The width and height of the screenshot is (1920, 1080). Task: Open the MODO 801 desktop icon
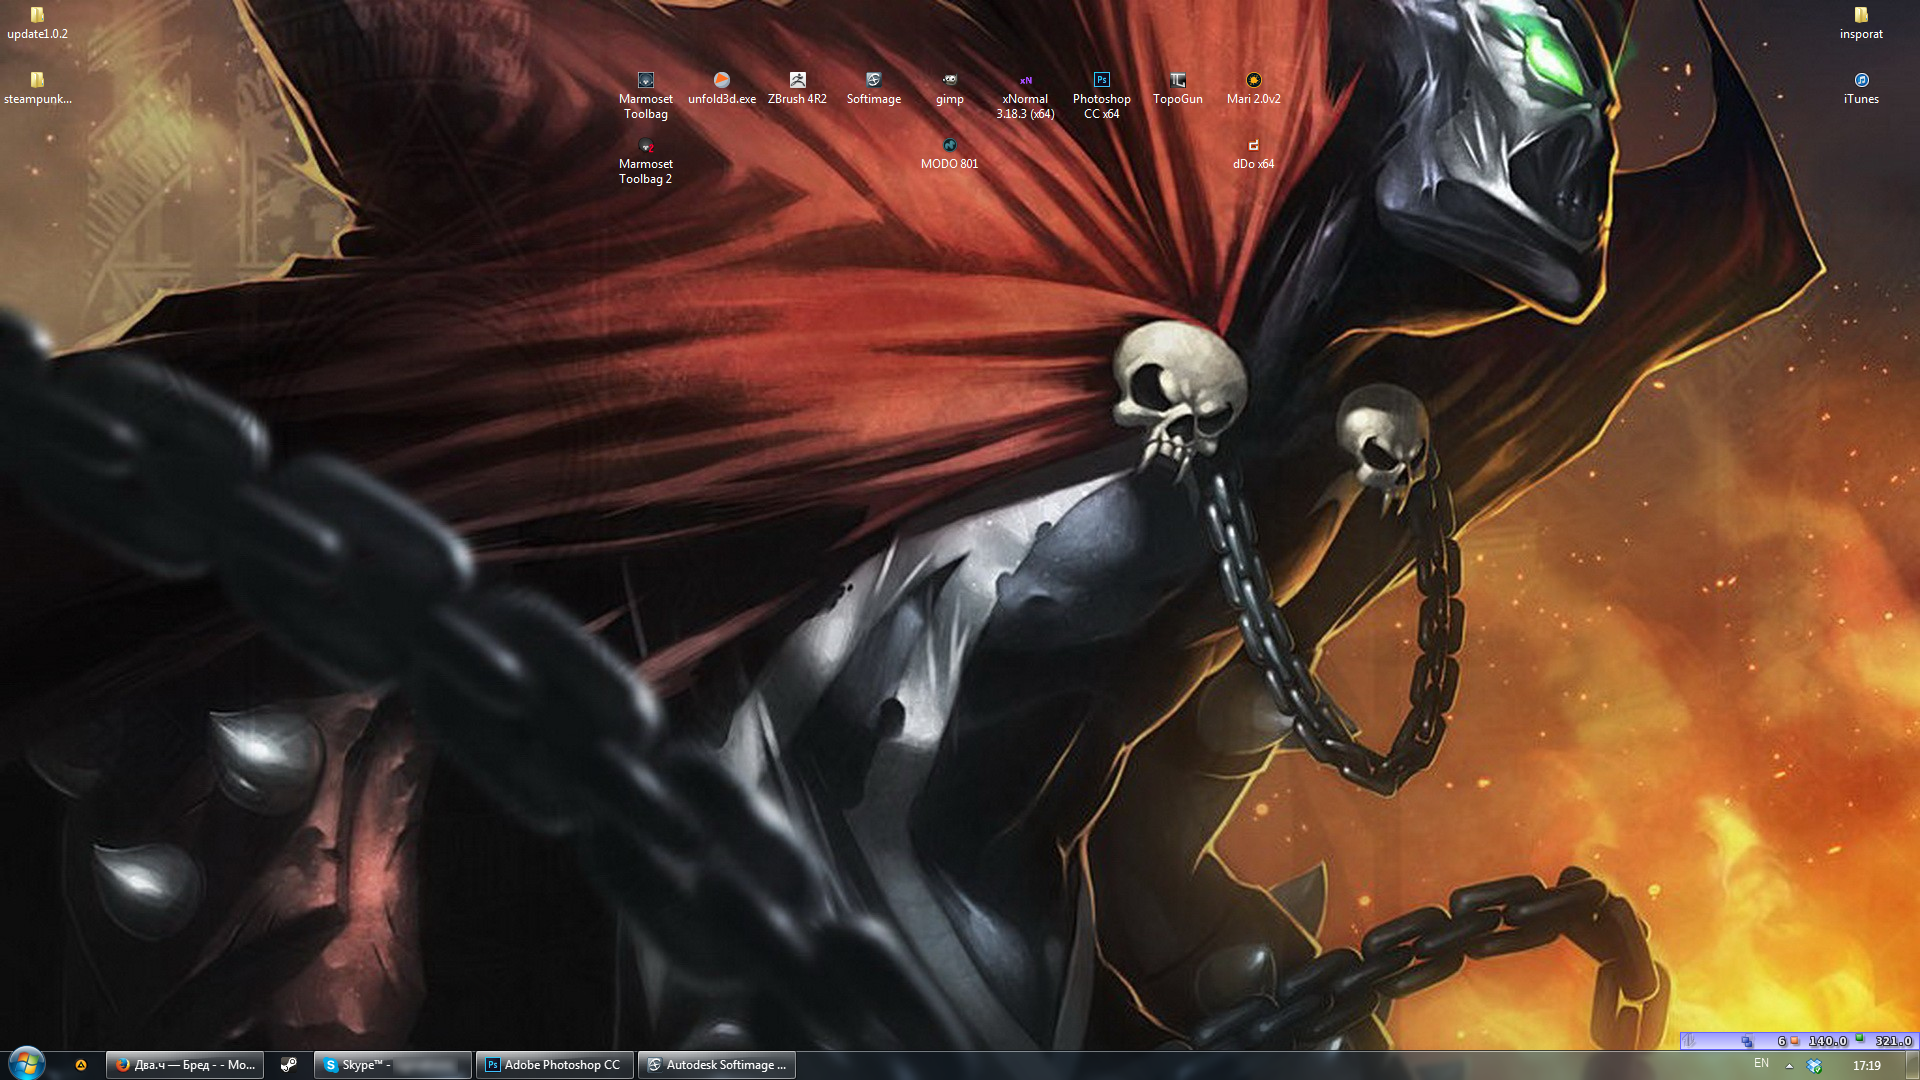coord(949,146)
